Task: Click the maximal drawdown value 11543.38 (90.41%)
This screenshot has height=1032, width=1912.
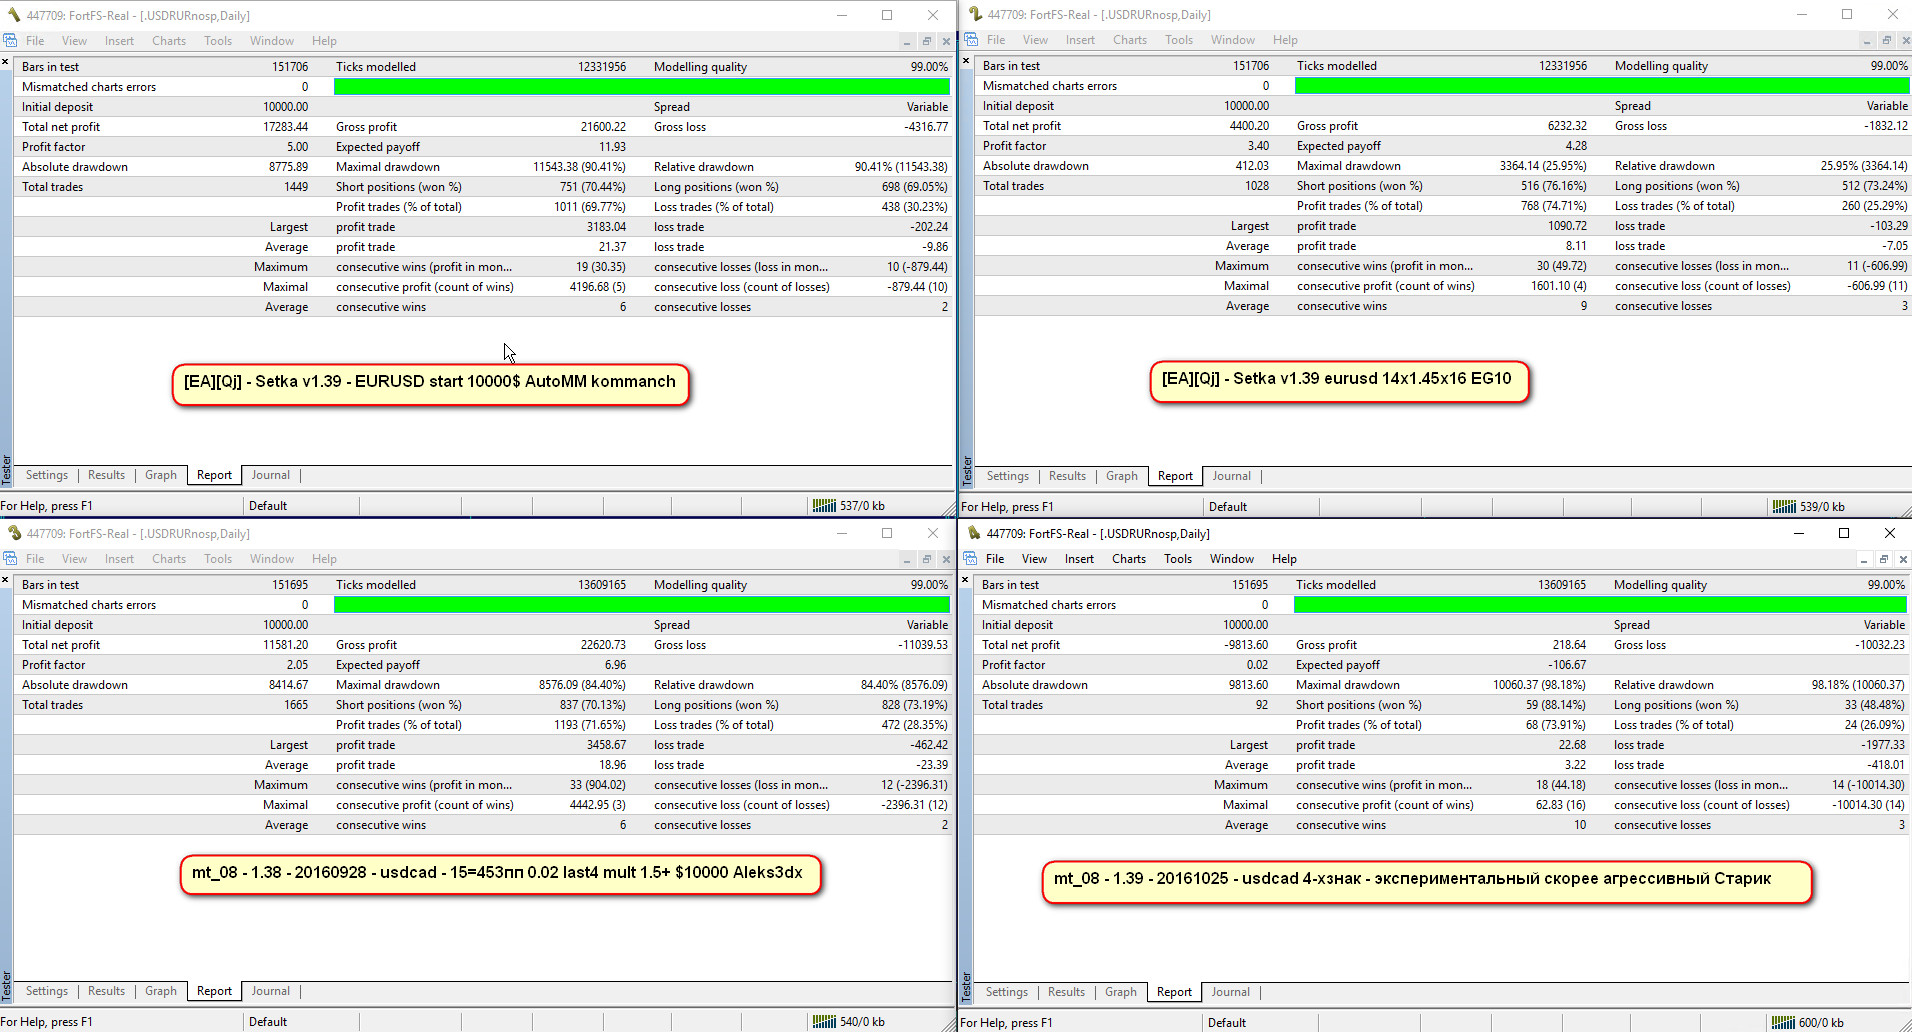Action: click(579, 167)
